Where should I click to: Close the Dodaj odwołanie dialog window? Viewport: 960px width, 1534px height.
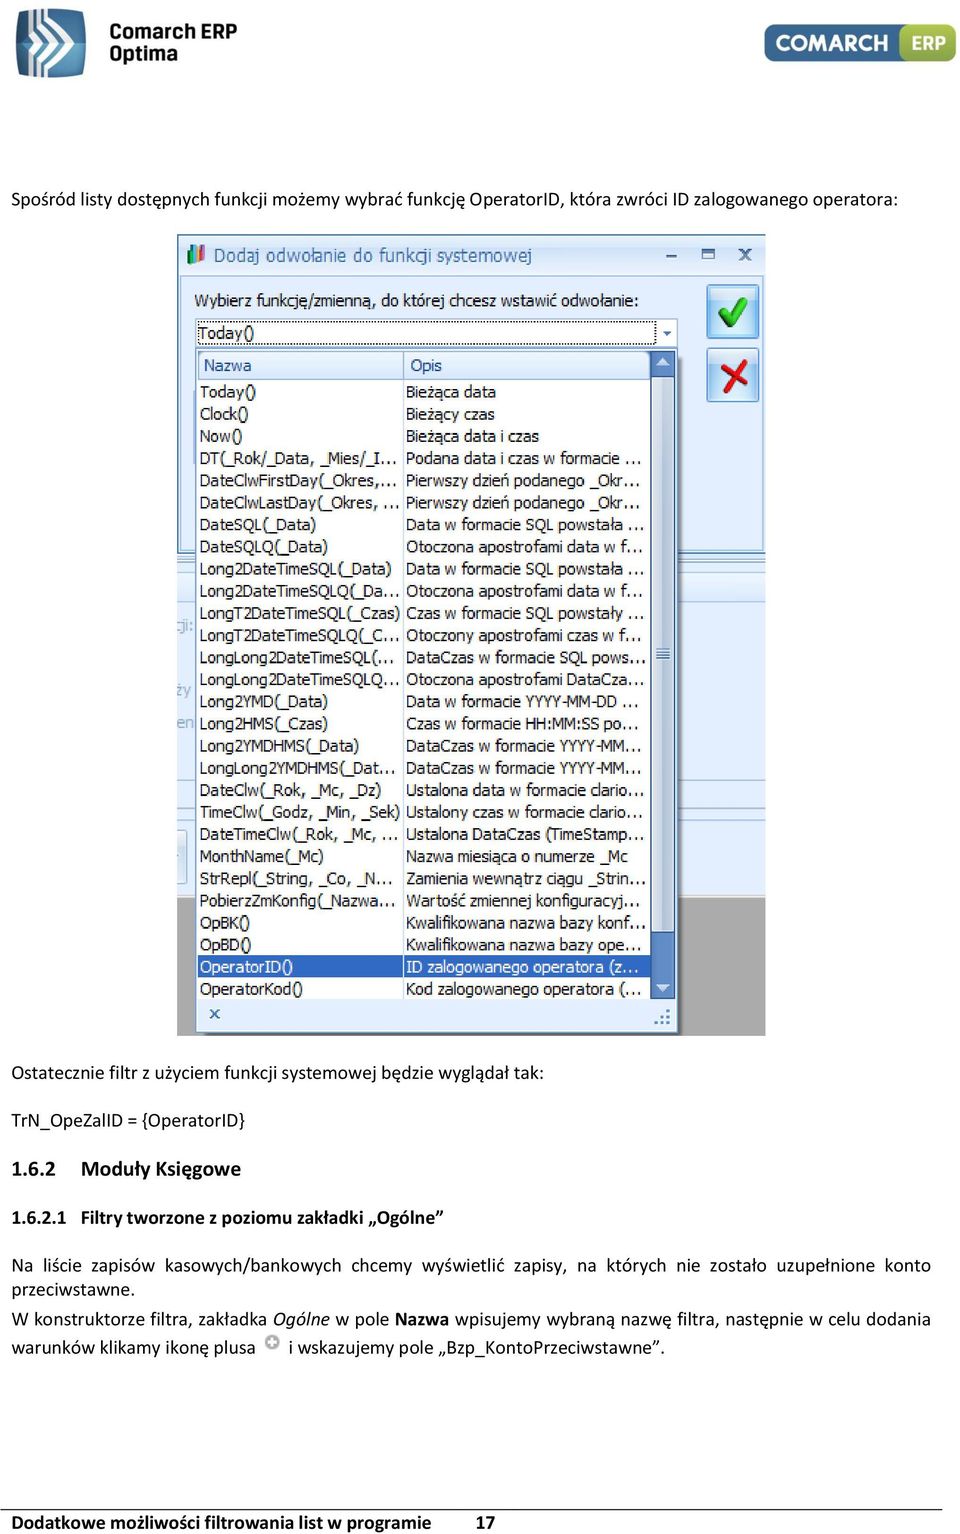pos(745,254)
